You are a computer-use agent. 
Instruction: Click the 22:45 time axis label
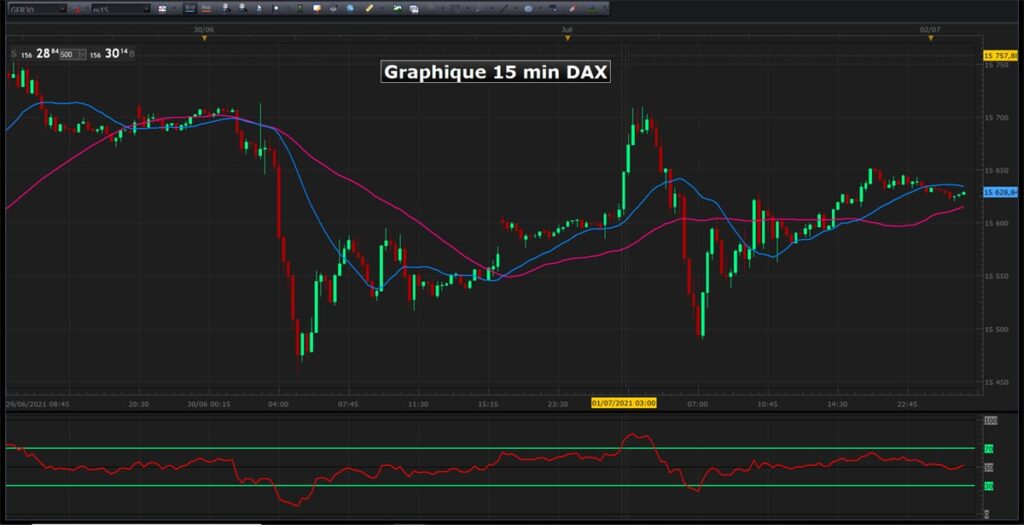pyautogui.click(x=907, y=404)
